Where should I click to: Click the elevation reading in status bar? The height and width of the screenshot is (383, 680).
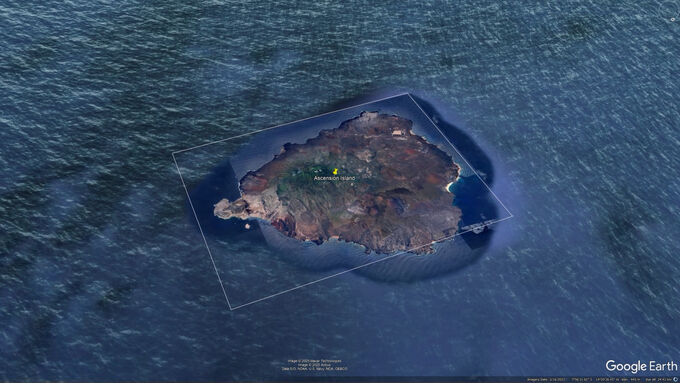pos(631,380)
